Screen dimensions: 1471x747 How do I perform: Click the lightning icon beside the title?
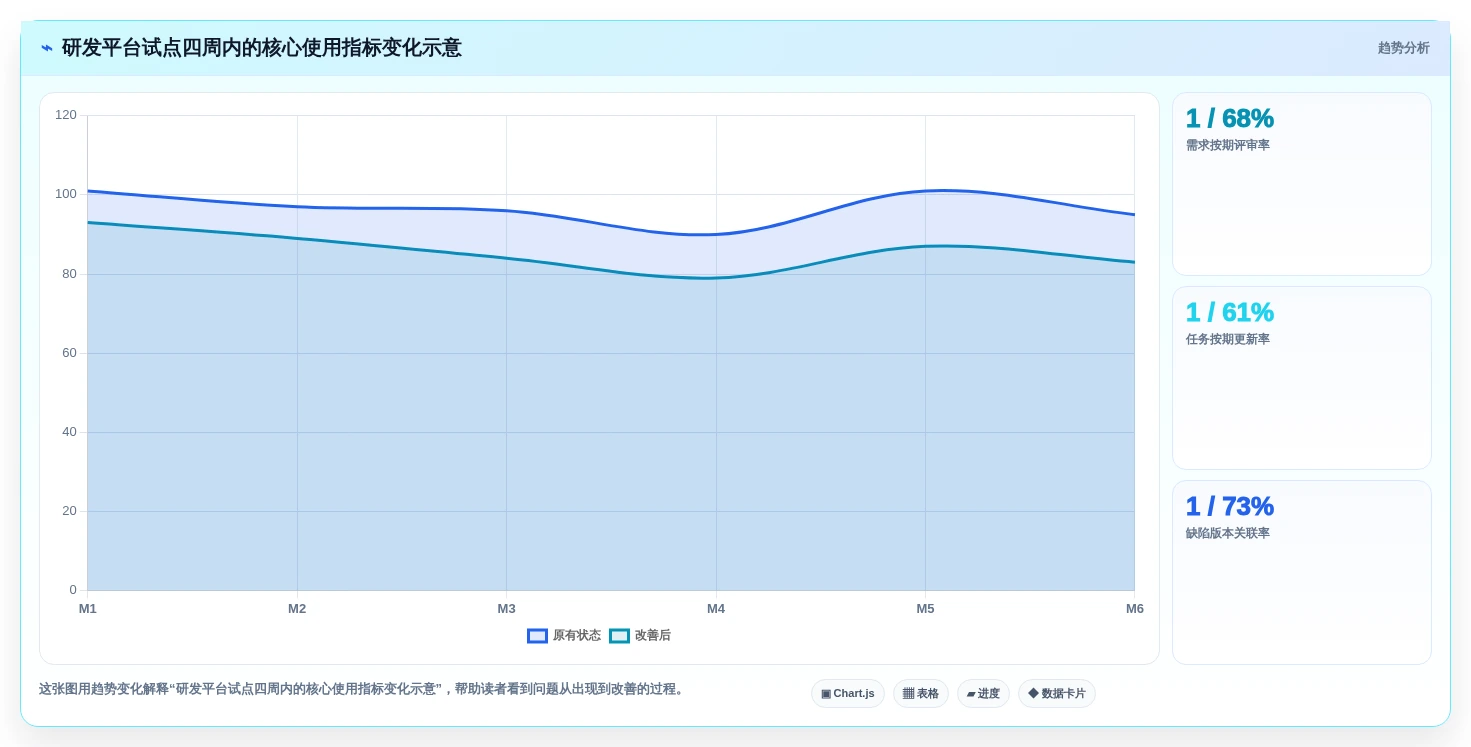tap(47, 48)
